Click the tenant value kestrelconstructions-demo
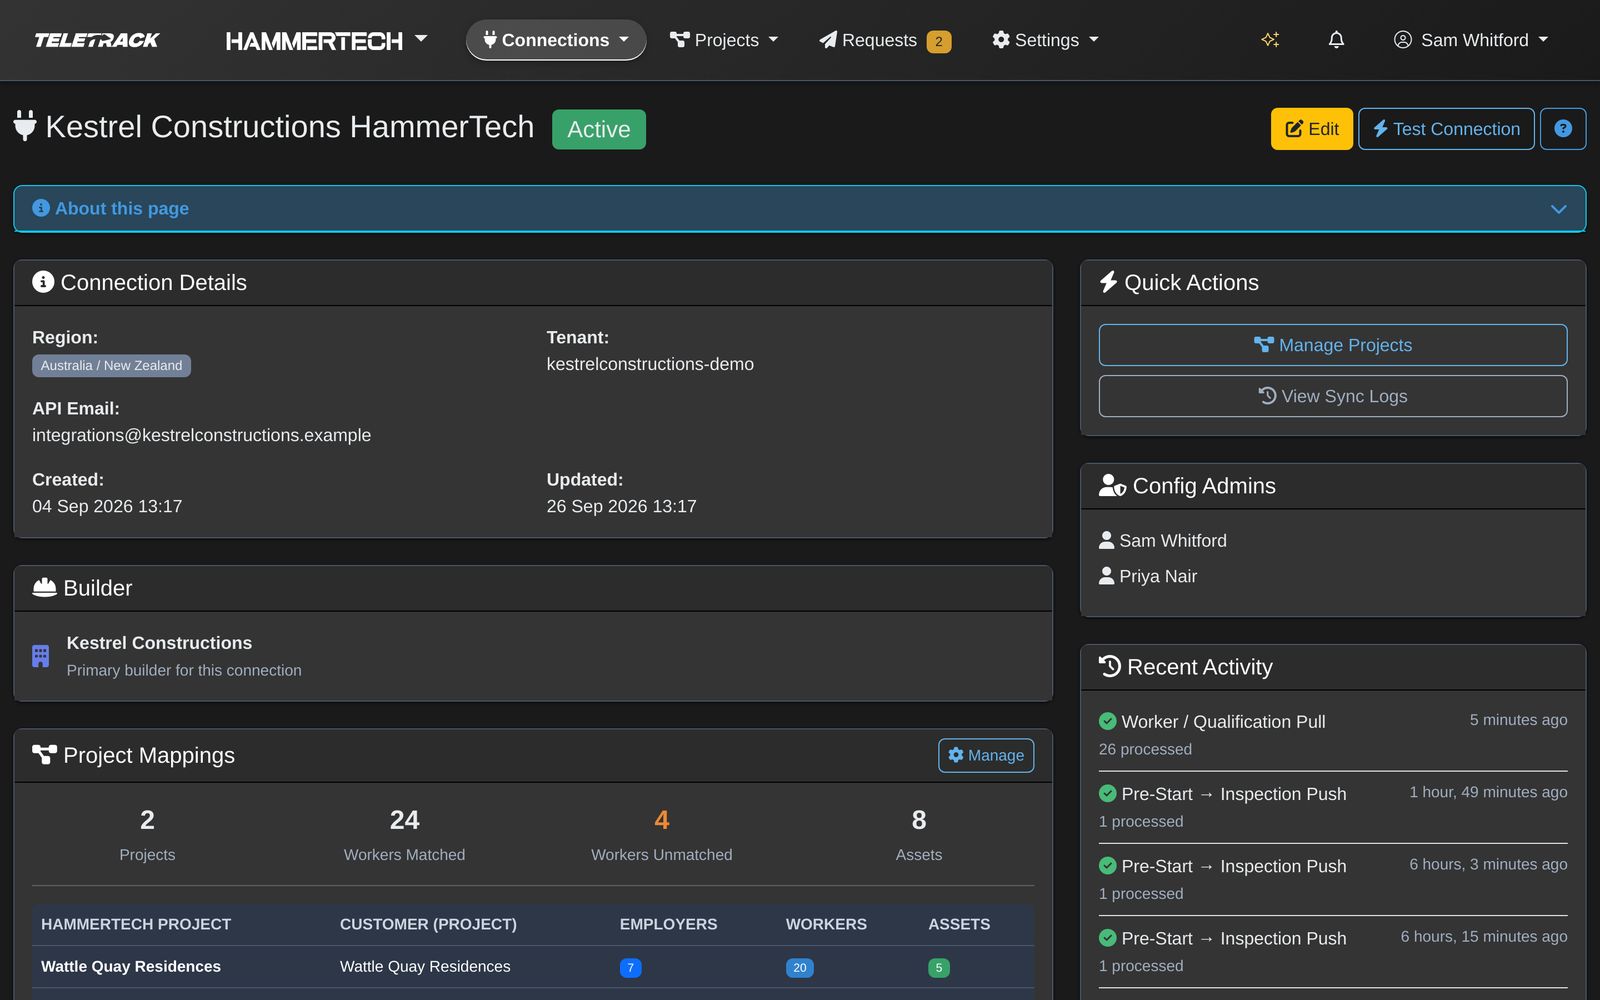This screenshot has width=1600, height=1000. coord(650,364)
